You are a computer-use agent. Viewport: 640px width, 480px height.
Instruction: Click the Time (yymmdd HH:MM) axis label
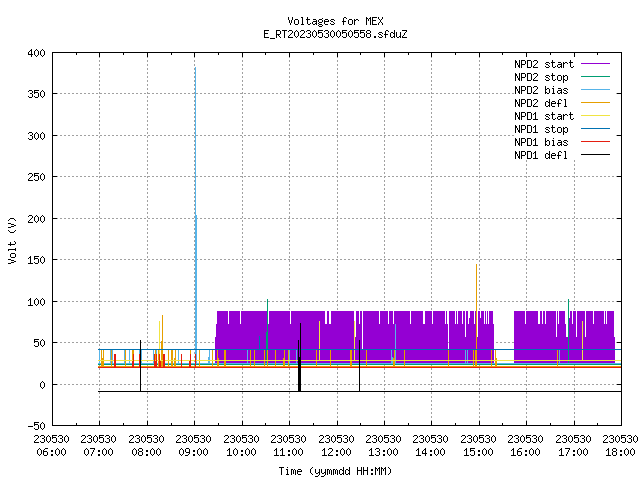pyautogui.click(x=335, y=471)
